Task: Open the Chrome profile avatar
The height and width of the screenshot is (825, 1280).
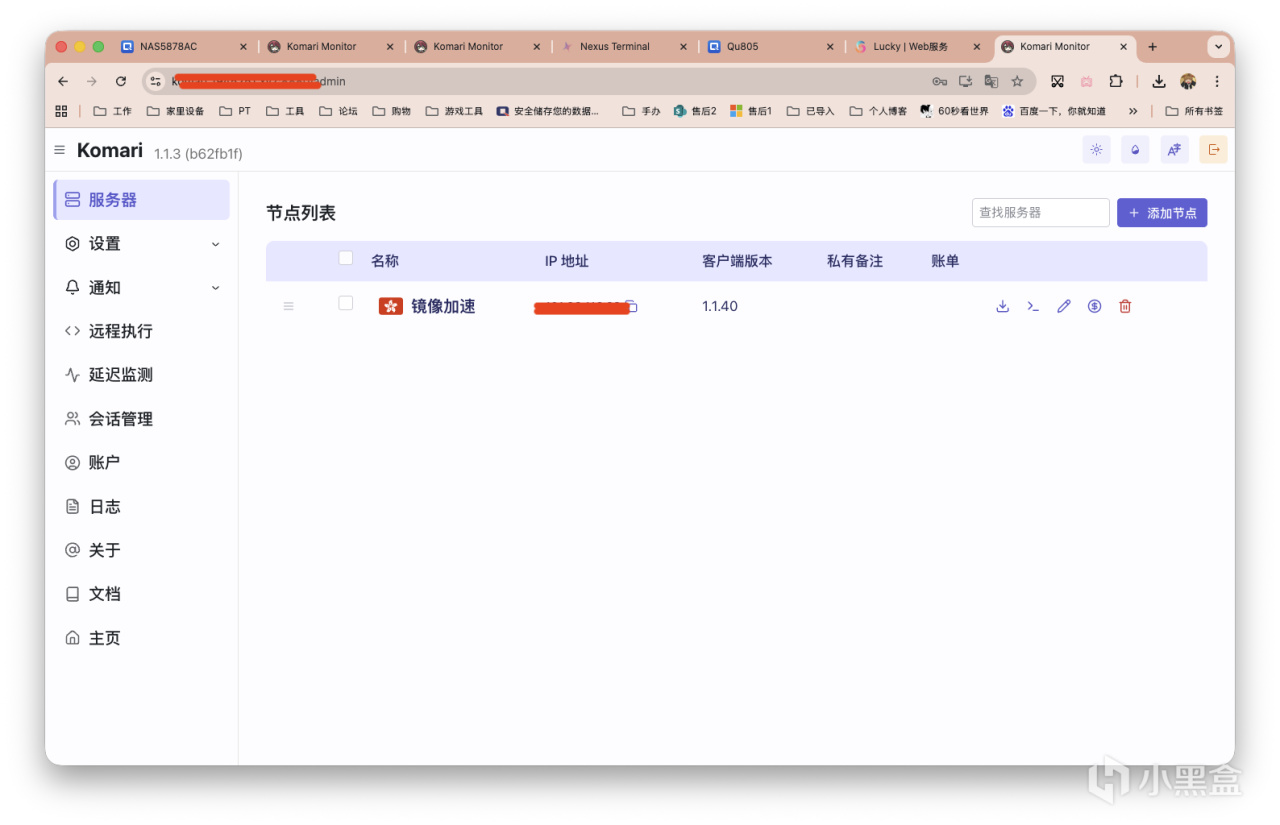Action: click(x=1188, y=82)
